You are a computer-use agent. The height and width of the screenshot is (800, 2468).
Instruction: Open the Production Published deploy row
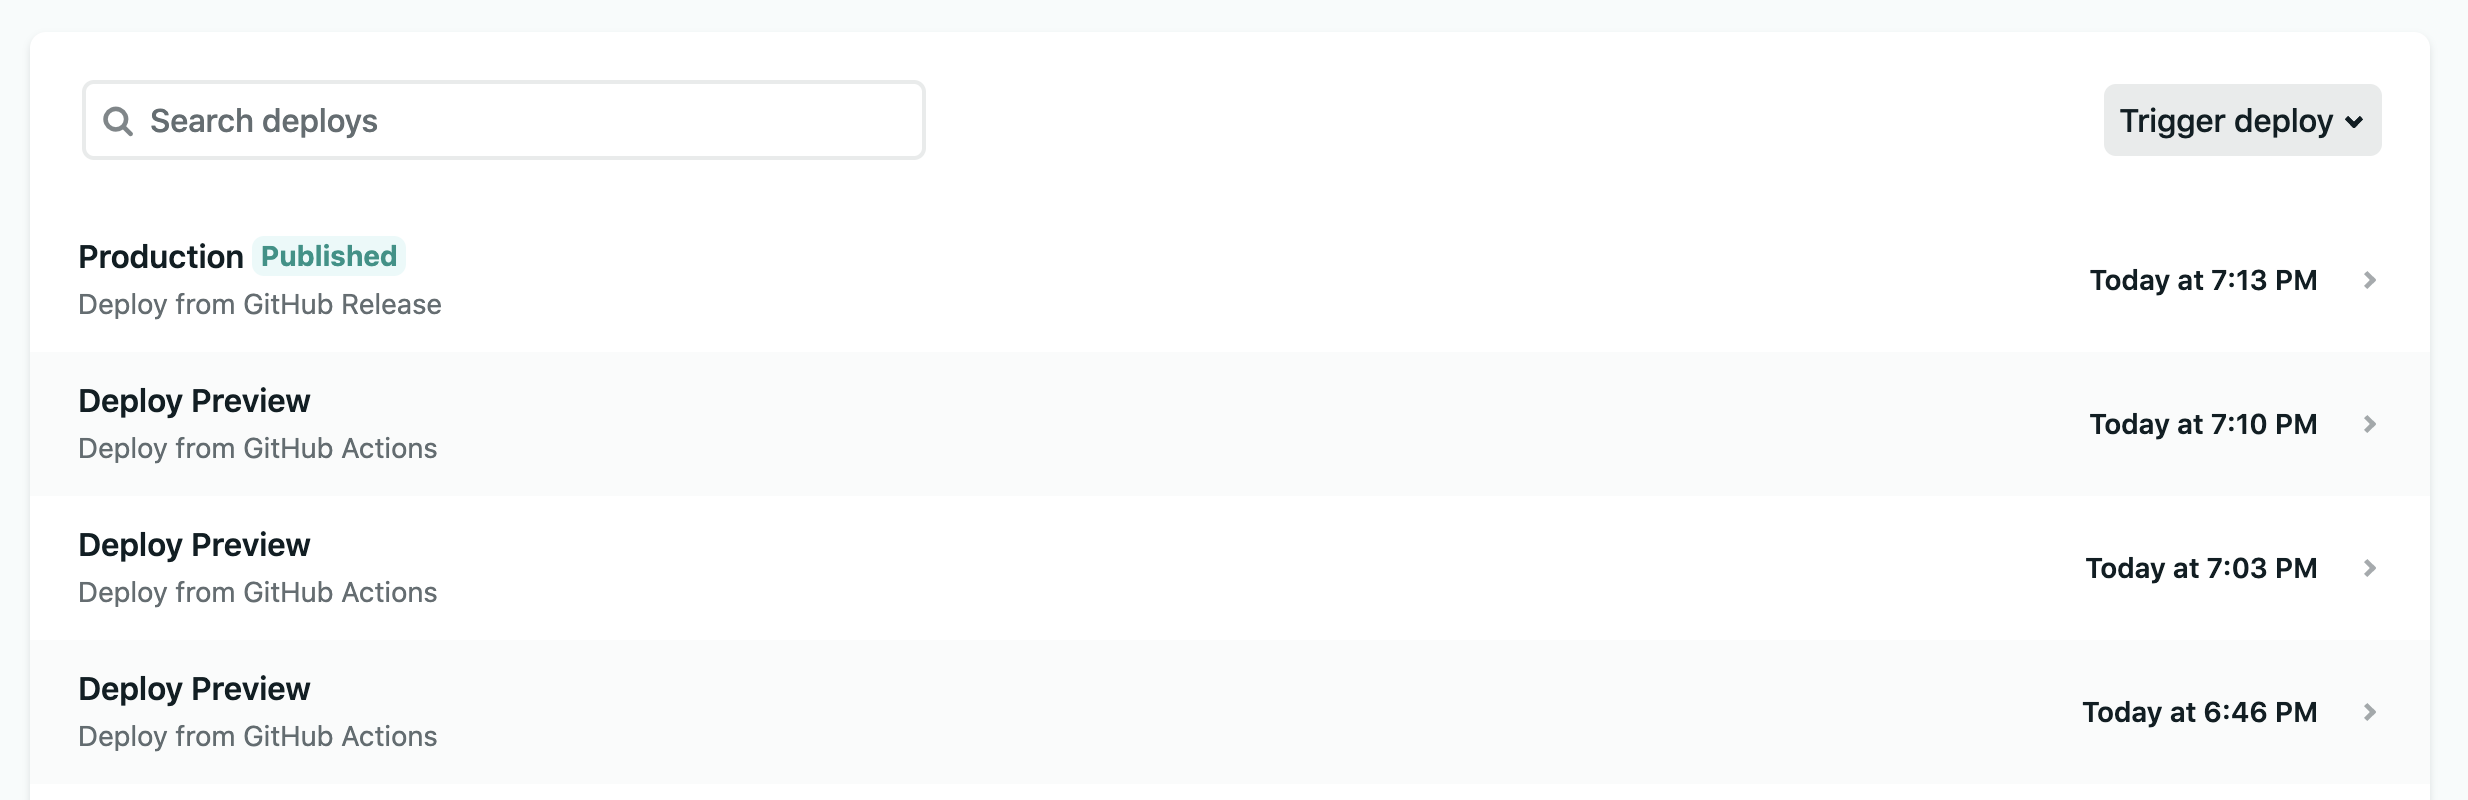[x=1230, y=280]
